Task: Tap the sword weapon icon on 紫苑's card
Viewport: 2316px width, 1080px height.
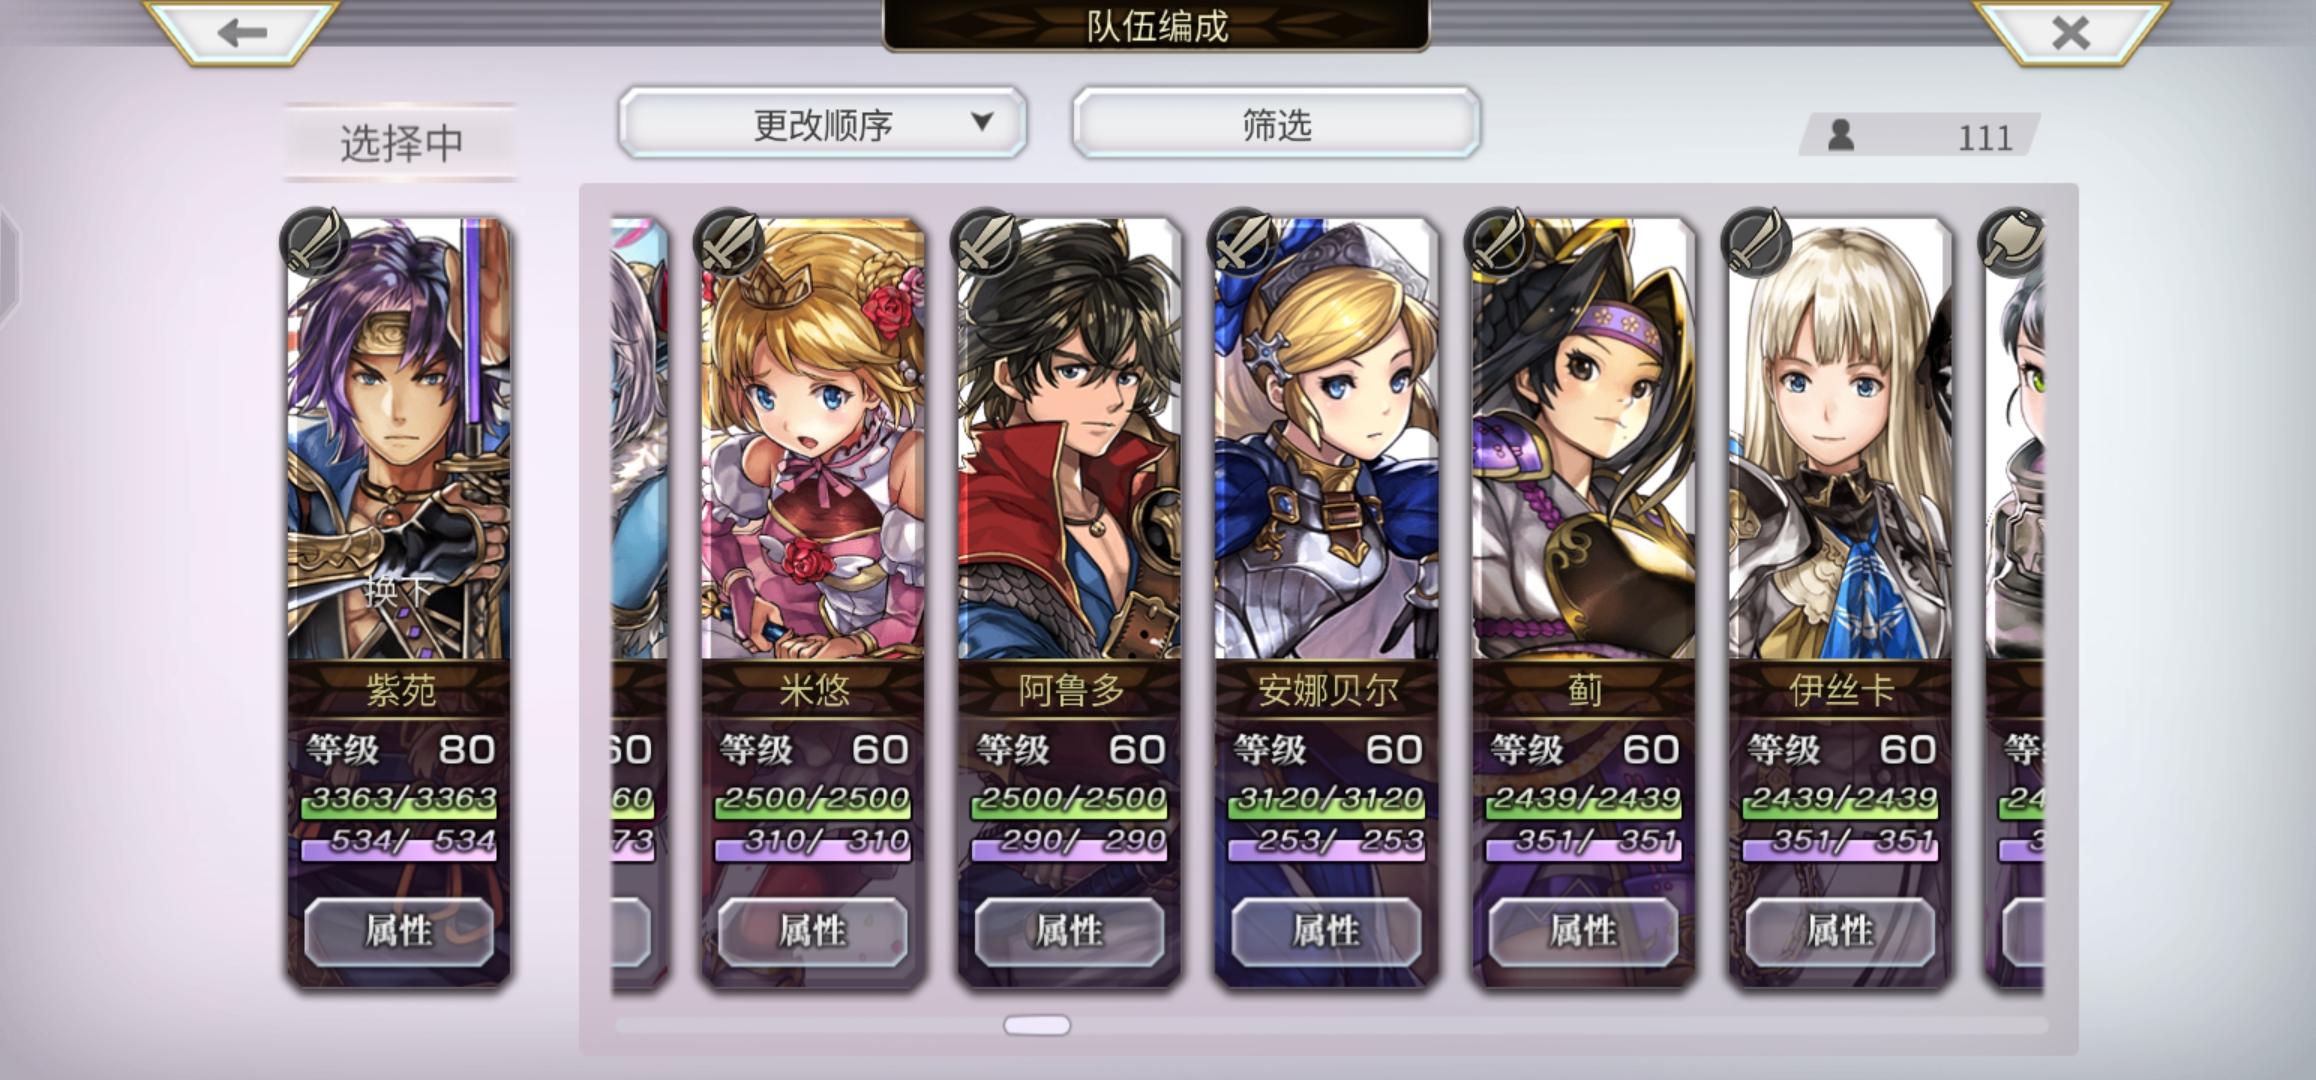Action: pos(314,240)
